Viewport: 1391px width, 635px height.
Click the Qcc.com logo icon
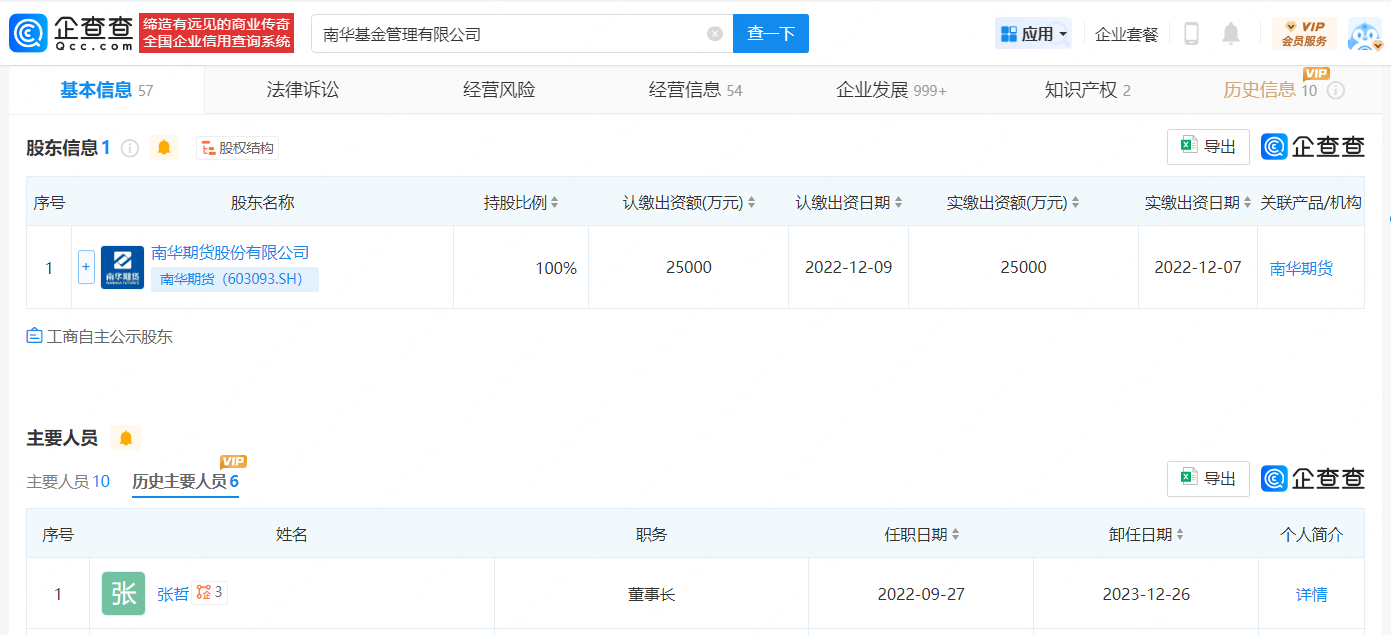[27, 34]
